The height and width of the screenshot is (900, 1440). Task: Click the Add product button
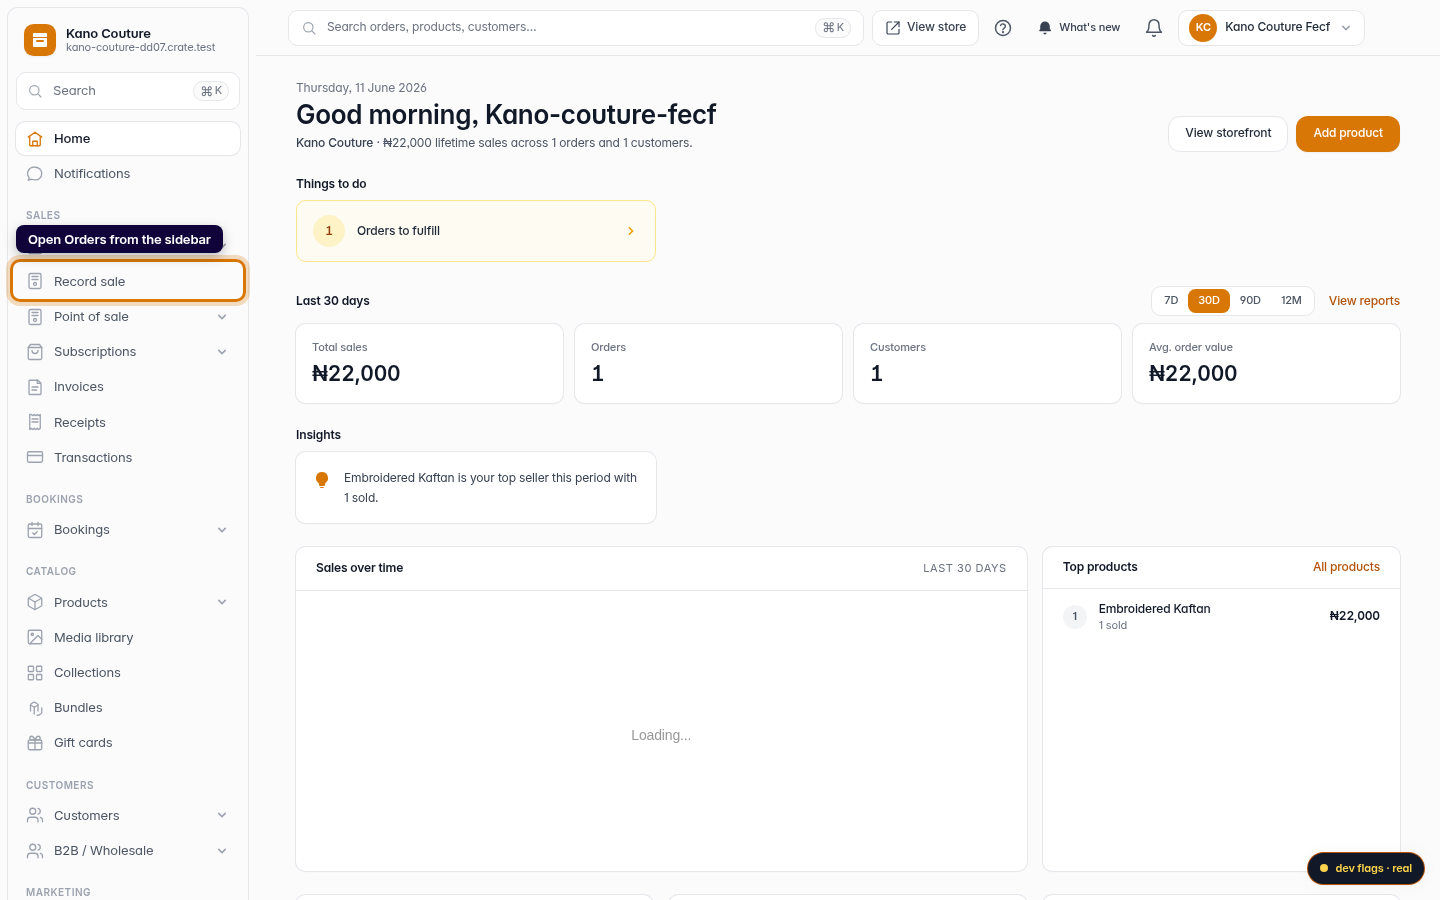coord(1348,133)
